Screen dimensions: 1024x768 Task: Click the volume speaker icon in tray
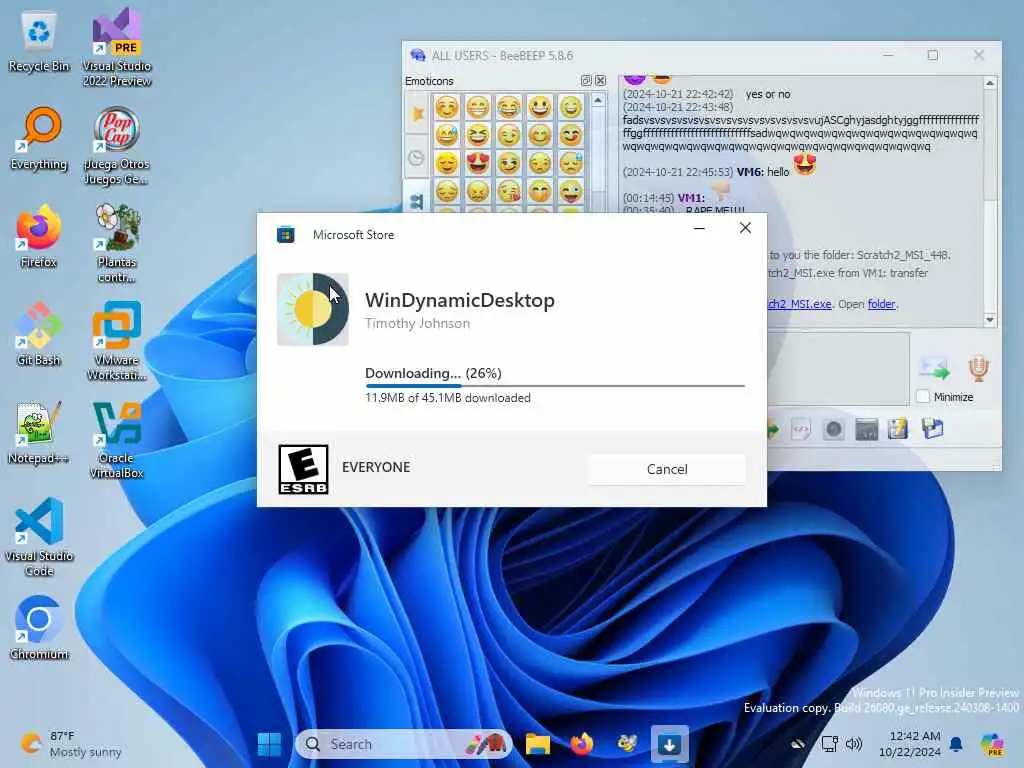tap(854, 744)
